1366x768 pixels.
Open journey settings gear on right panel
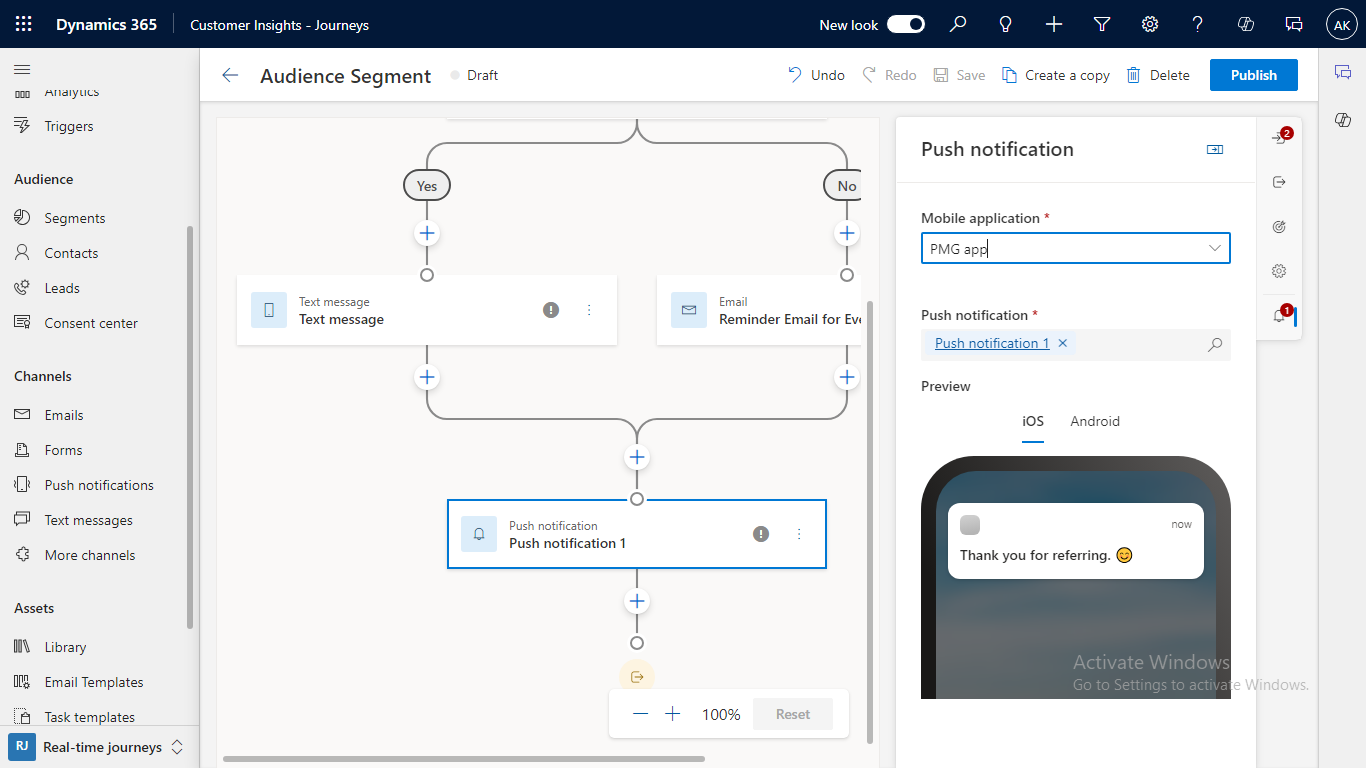tap(1278, 271)
